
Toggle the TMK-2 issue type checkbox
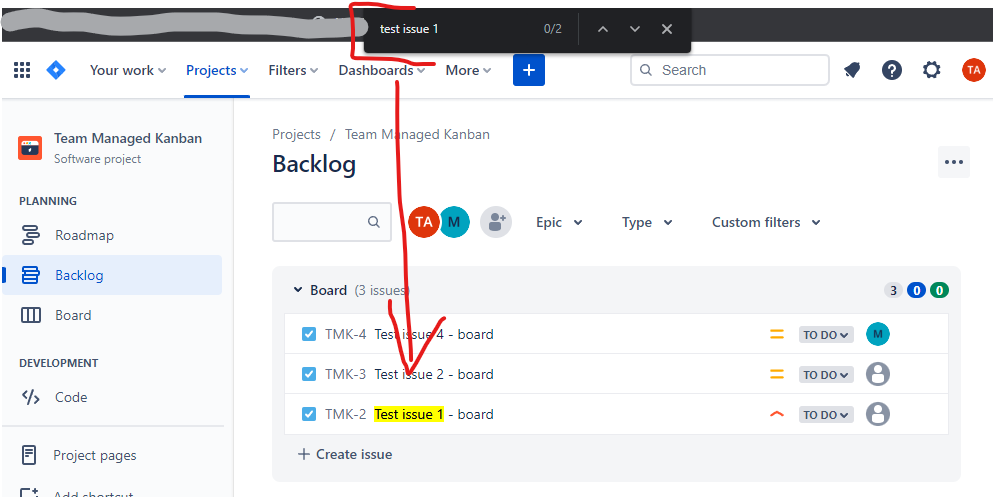[x=309, y=414]
